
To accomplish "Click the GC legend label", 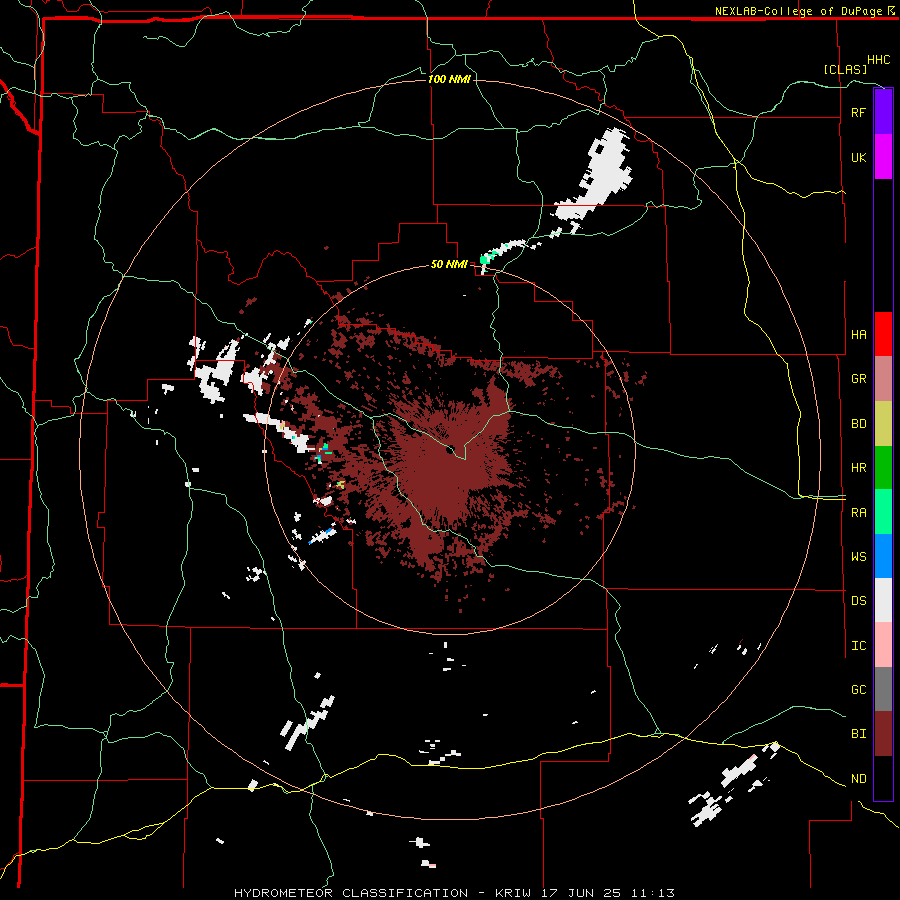I will pos(858,690).
